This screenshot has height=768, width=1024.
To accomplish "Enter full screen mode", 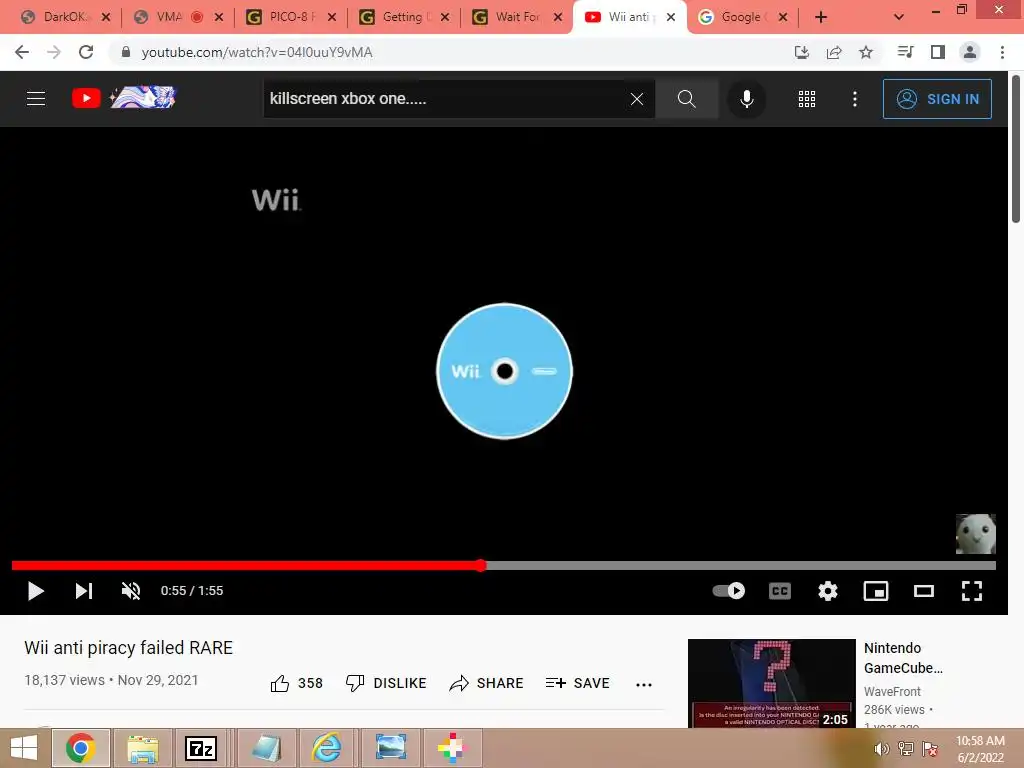I will click(972, 591).
